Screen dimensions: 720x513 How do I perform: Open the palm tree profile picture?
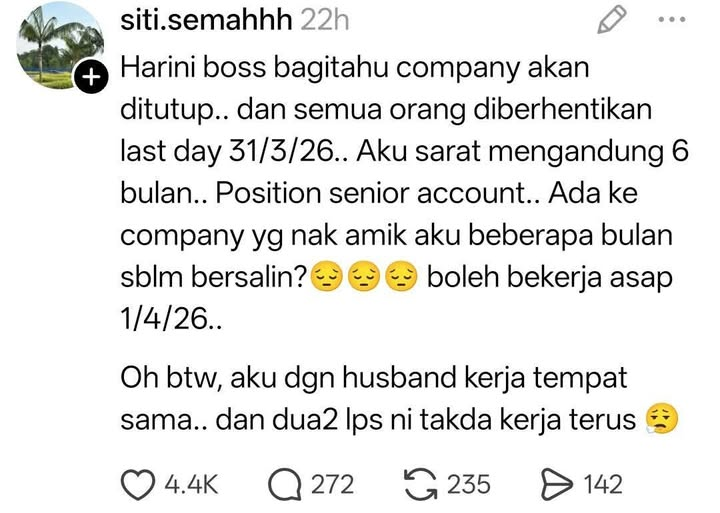point(60,46)
